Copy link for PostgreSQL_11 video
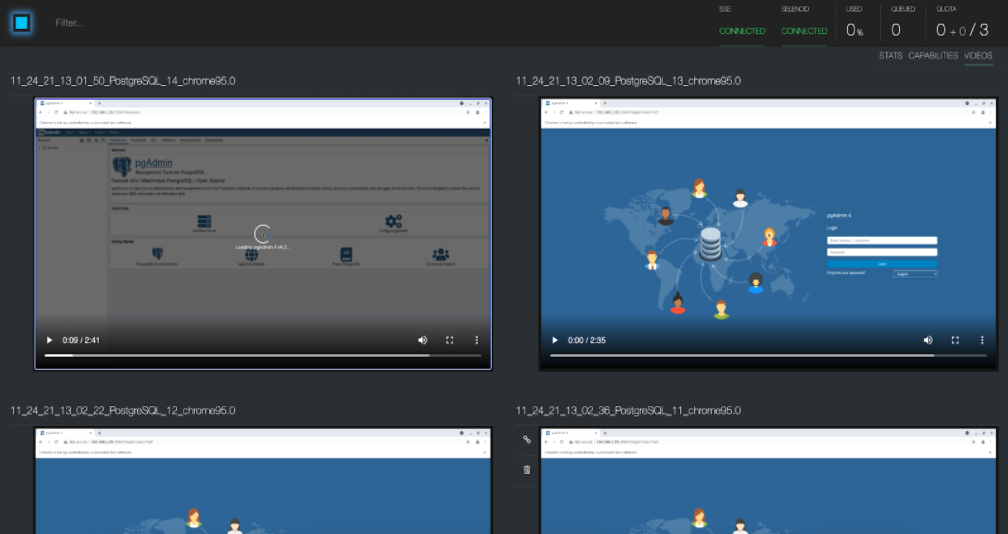 click(527, 440)
